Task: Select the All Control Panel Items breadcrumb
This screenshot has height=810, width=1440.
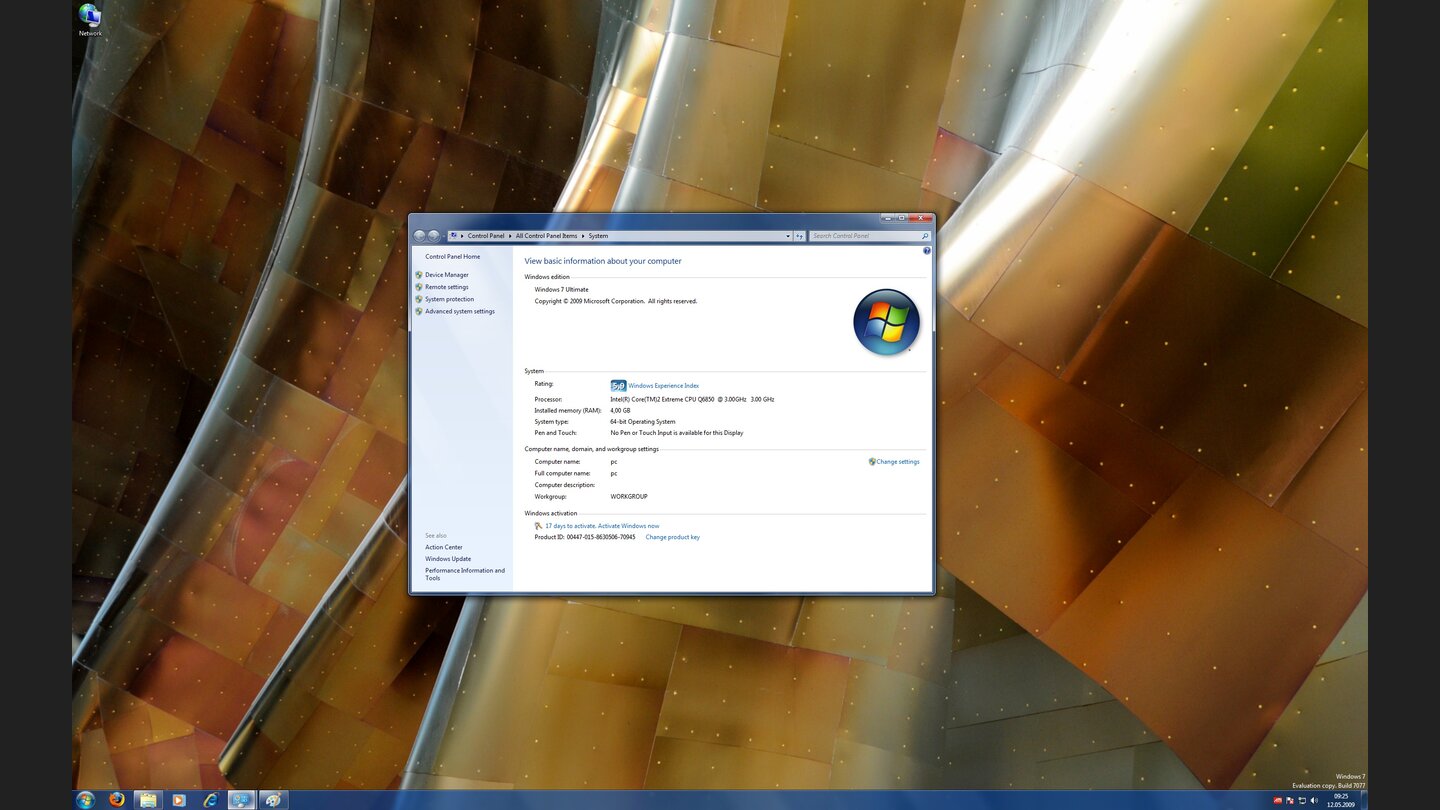Action: [546, 236]
